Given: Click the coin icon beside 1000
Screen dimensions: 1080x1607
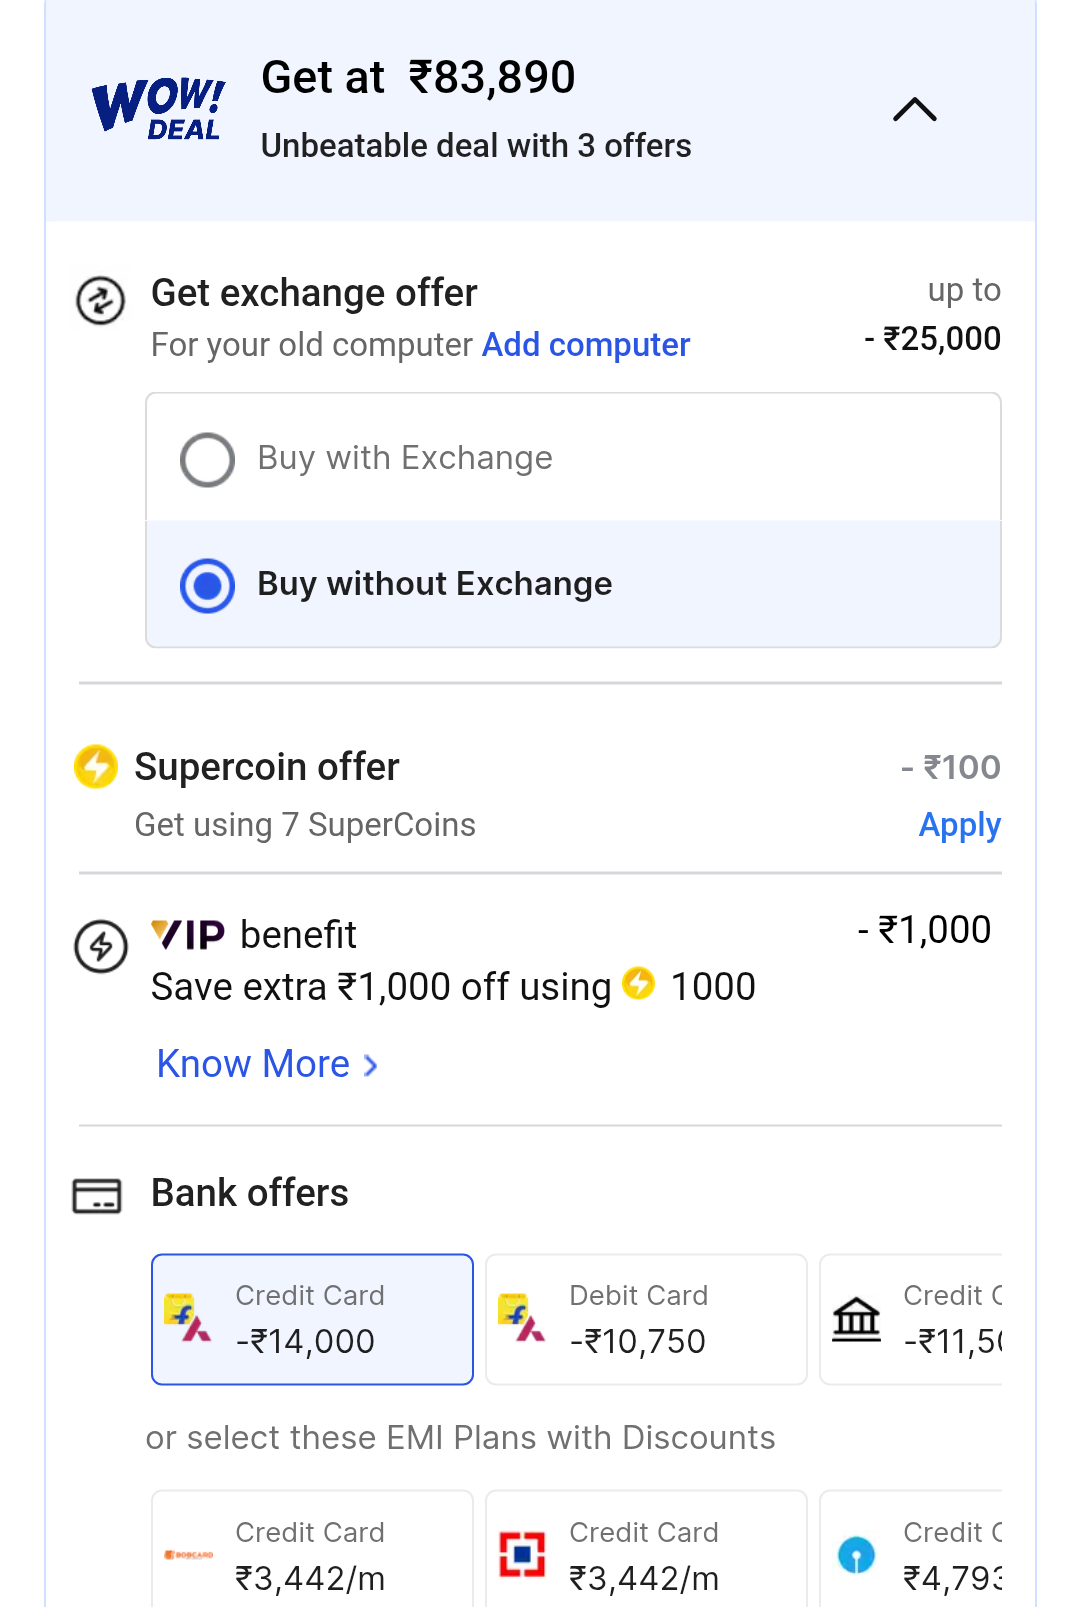Looking at the screenshot, I should 638,984.
